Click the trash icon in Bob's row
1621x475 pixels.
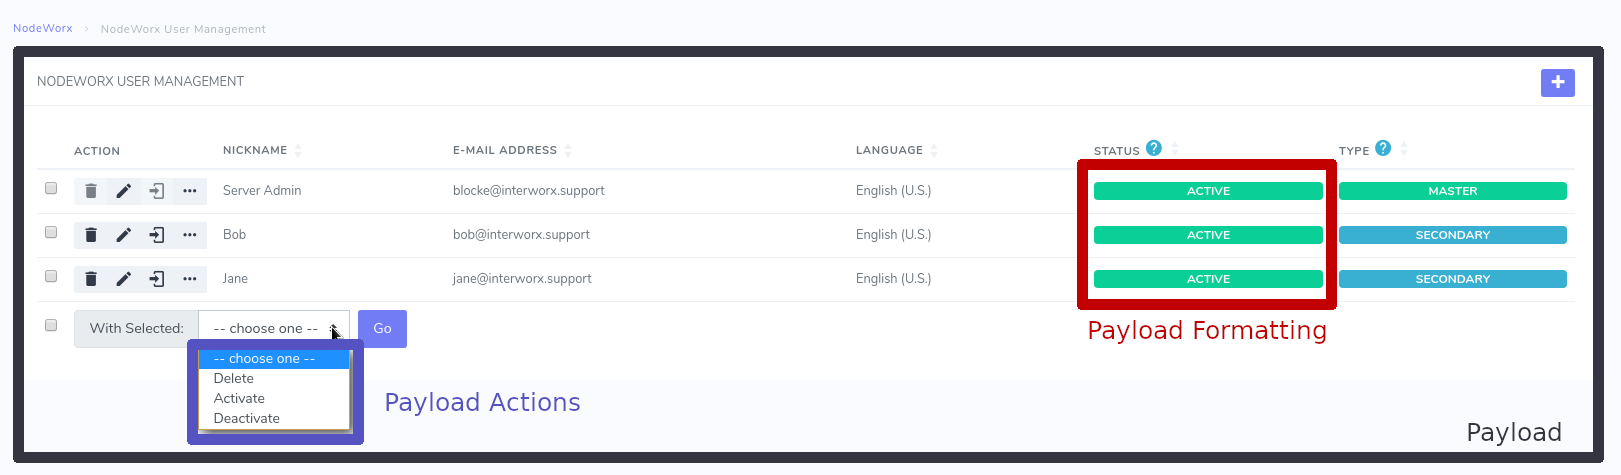[91, 235]
